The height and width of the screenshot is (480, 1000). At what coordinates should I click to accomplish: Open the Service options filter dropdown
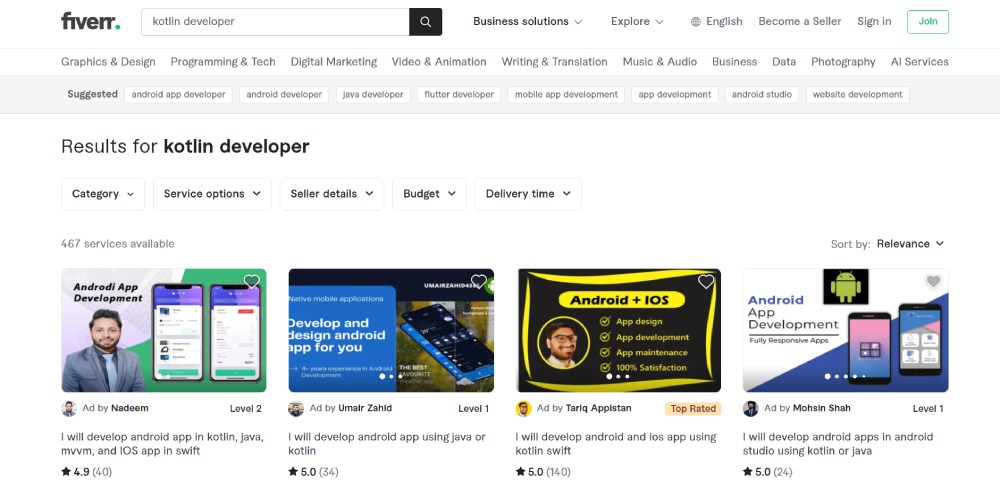[x=212, y=194]
